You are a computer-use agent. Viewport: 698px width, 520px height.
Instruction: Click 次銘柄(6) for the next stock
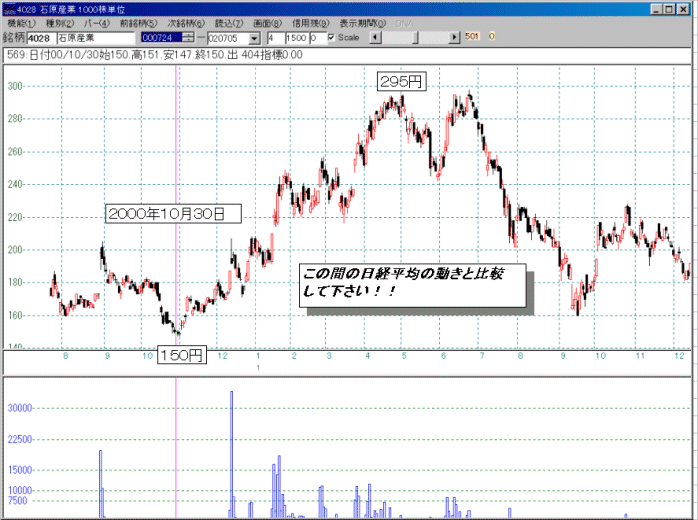[183, 22]
